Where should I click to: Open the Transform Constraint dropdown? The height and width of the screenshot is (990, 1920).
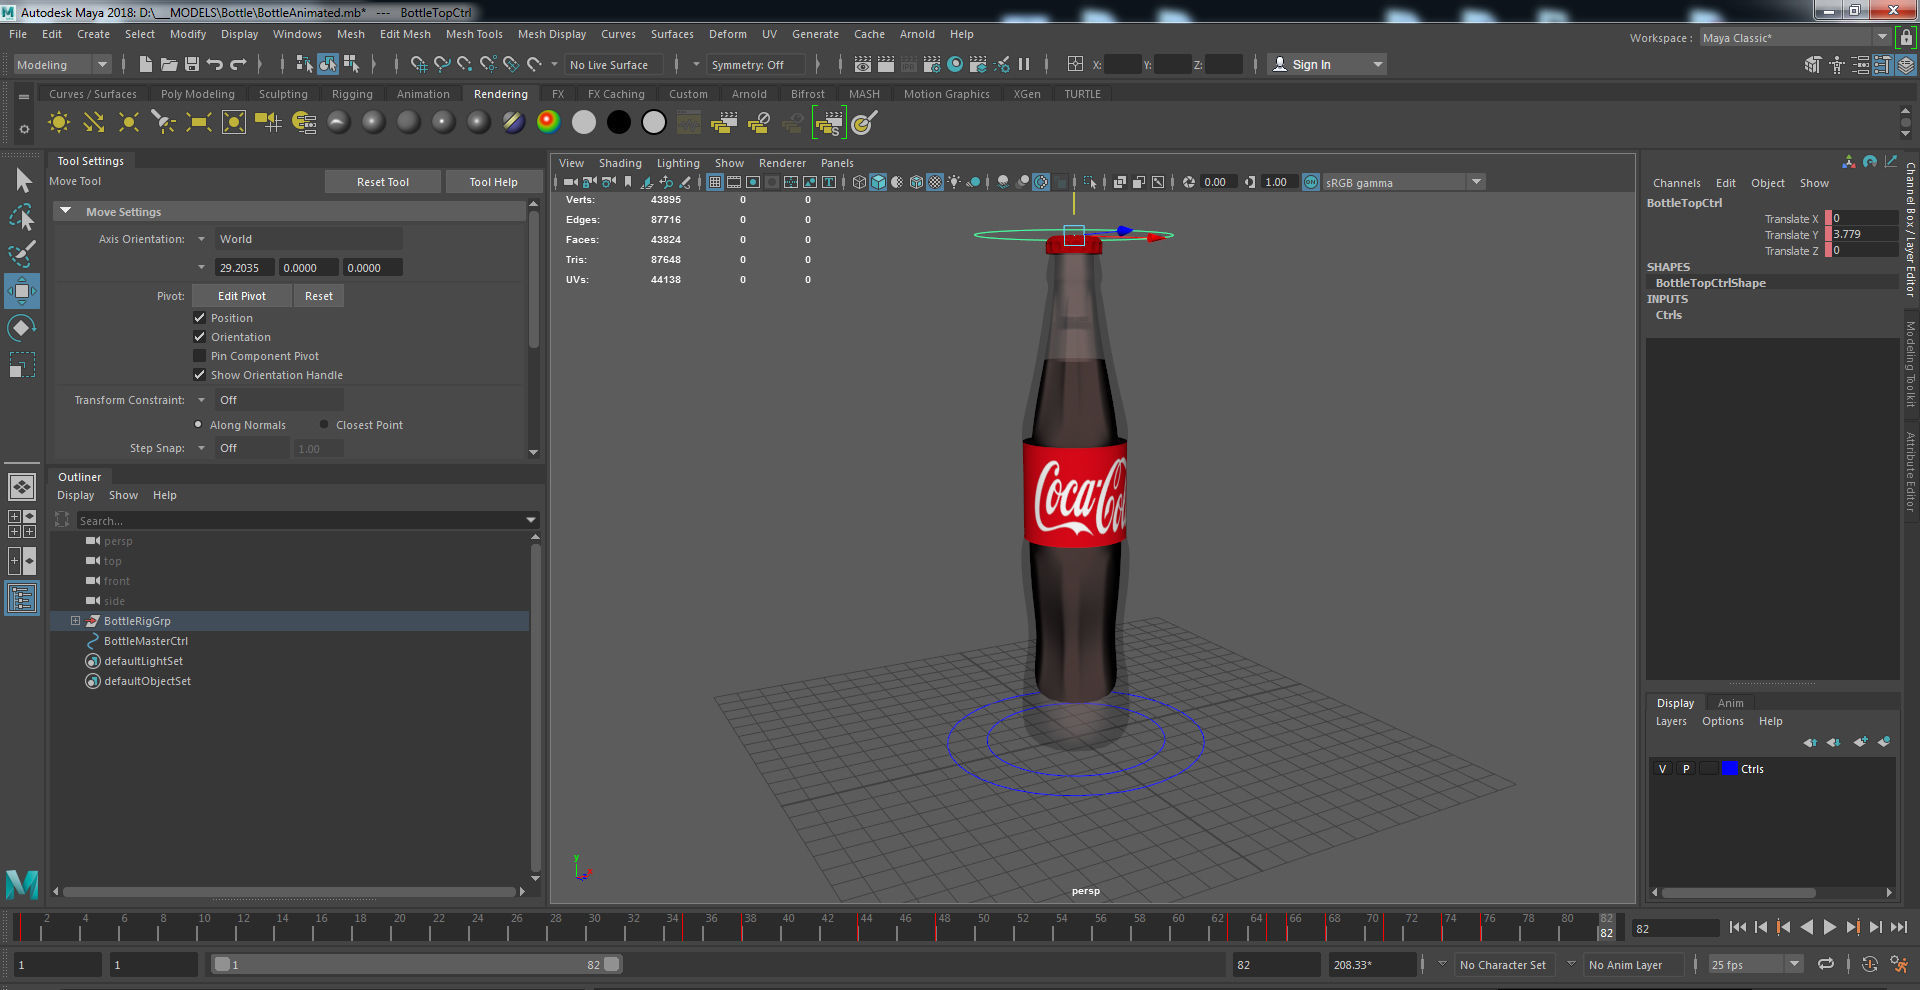tap(278, 400)
